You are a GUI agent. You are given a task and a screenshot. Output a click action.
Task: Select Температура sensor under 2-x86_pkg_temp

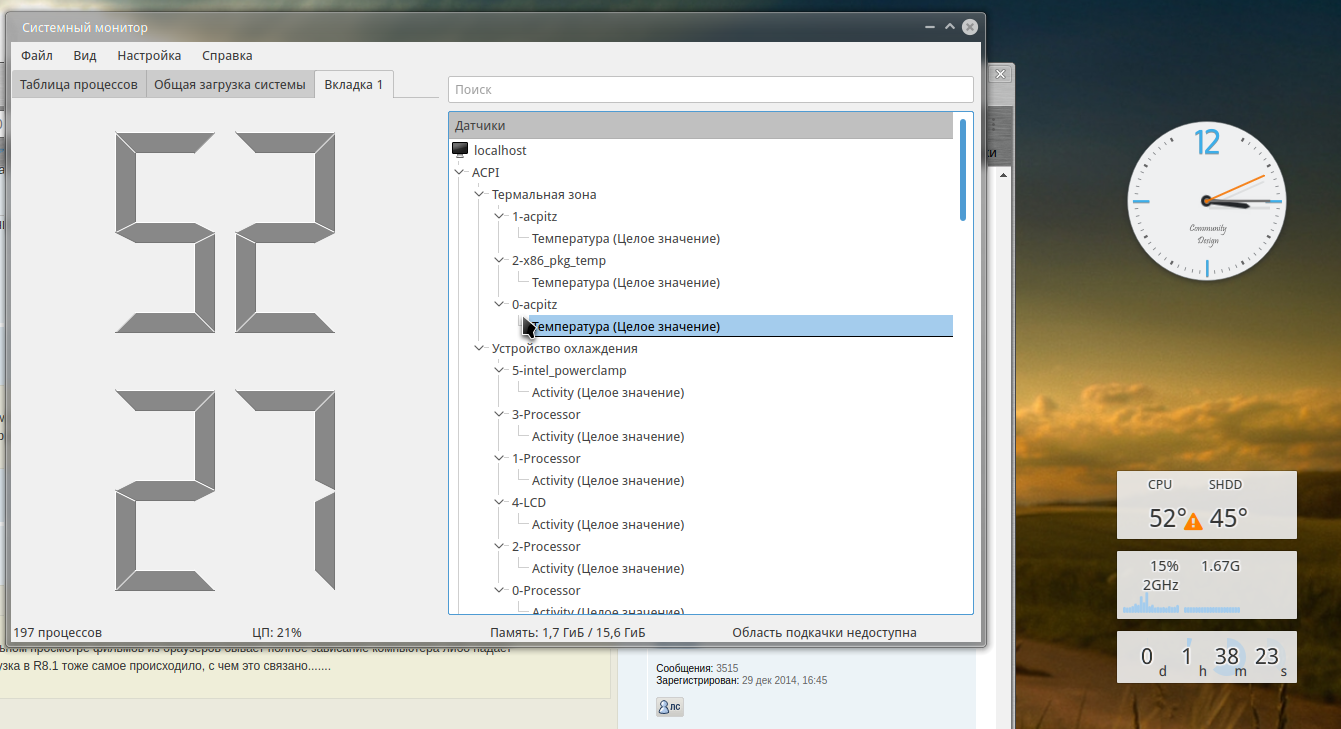pos(626,282)
